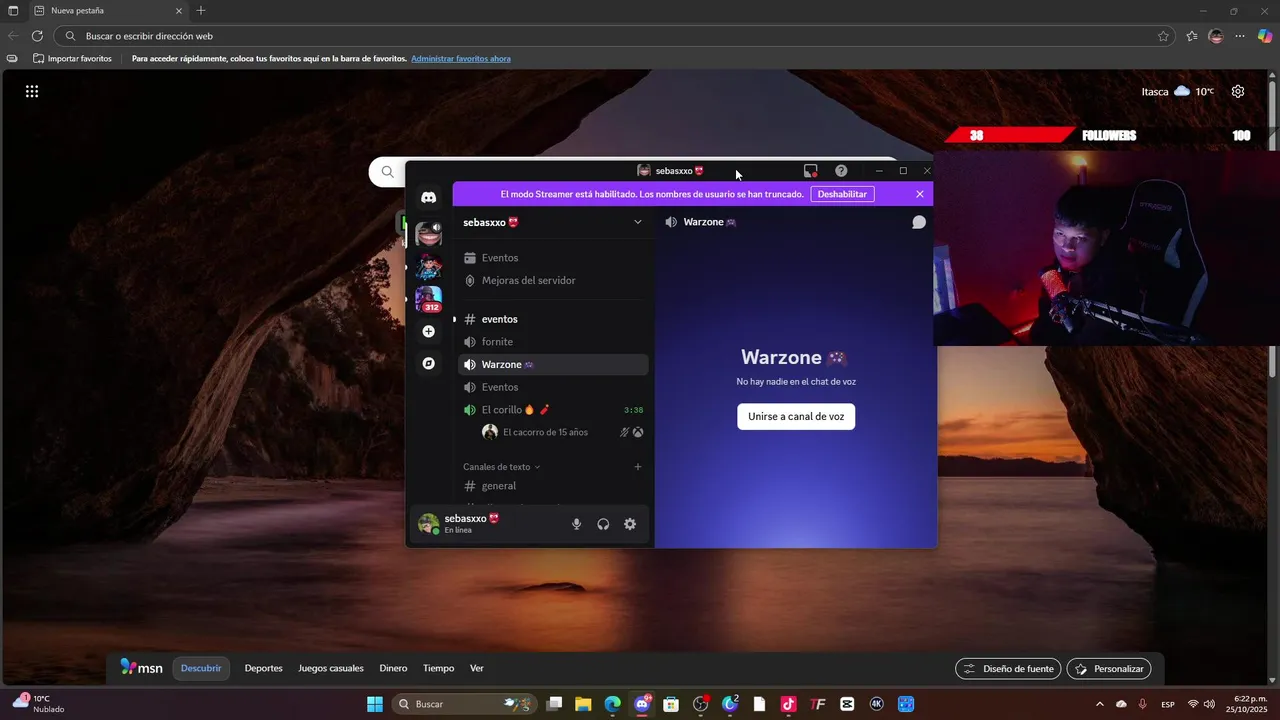Open the apps grid launcher on new tab

point(32,91)
